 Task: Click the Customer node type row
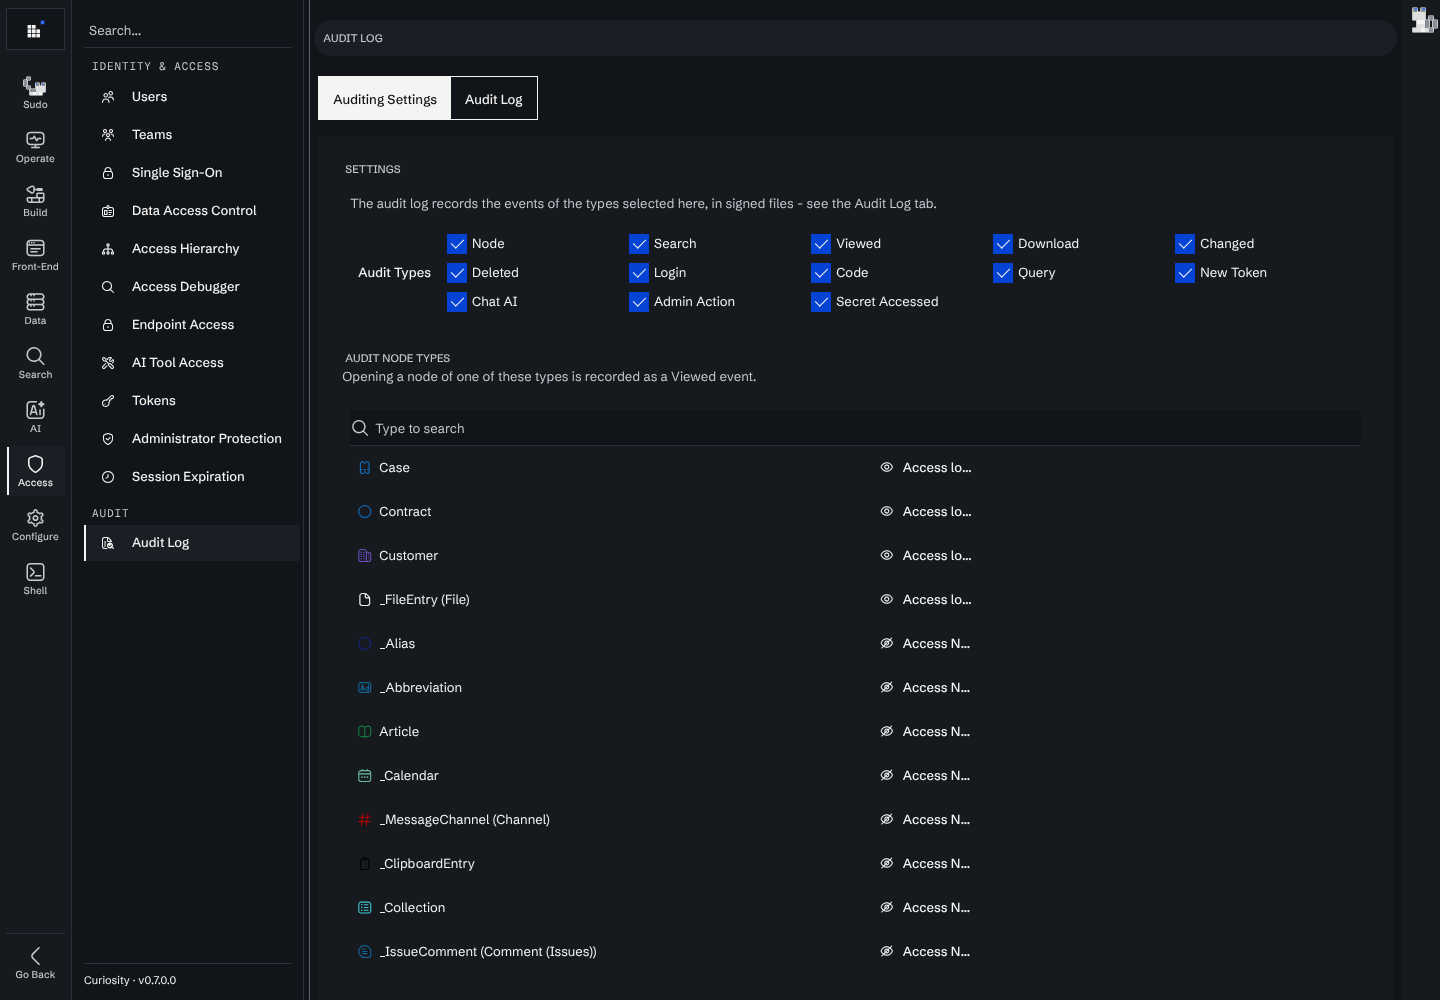[x=854, y=555]
